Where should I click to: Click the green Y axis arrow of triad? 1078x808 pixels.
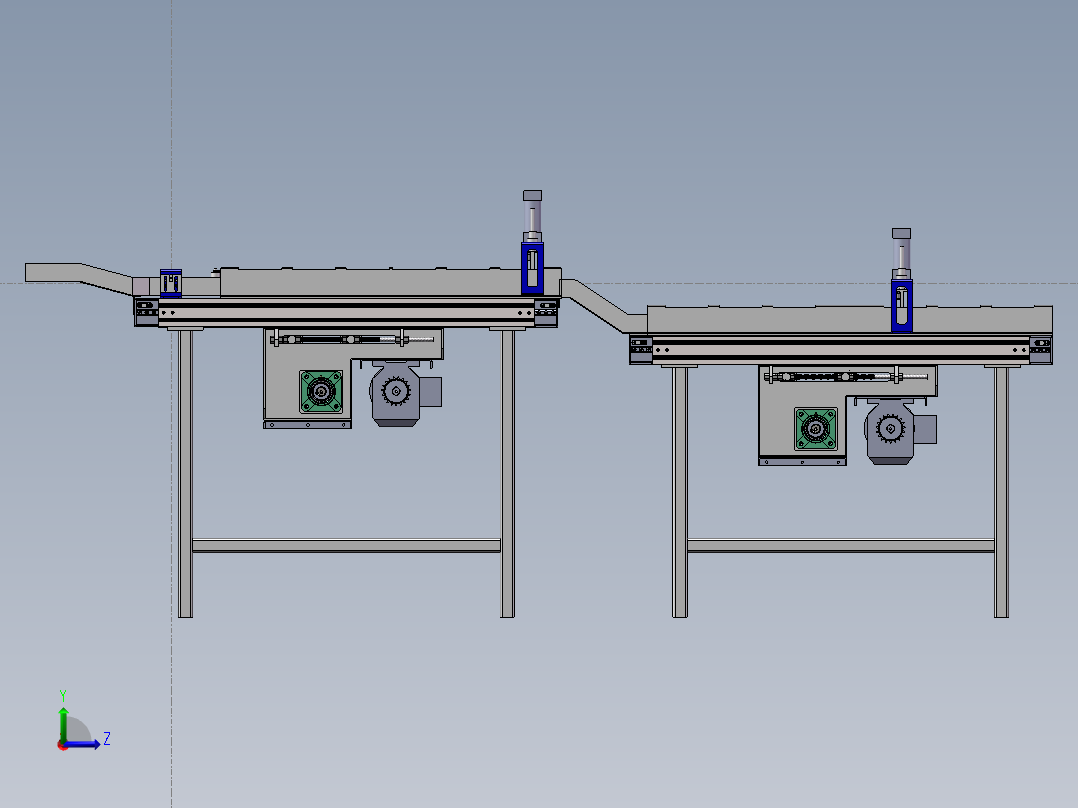(63, 723)
